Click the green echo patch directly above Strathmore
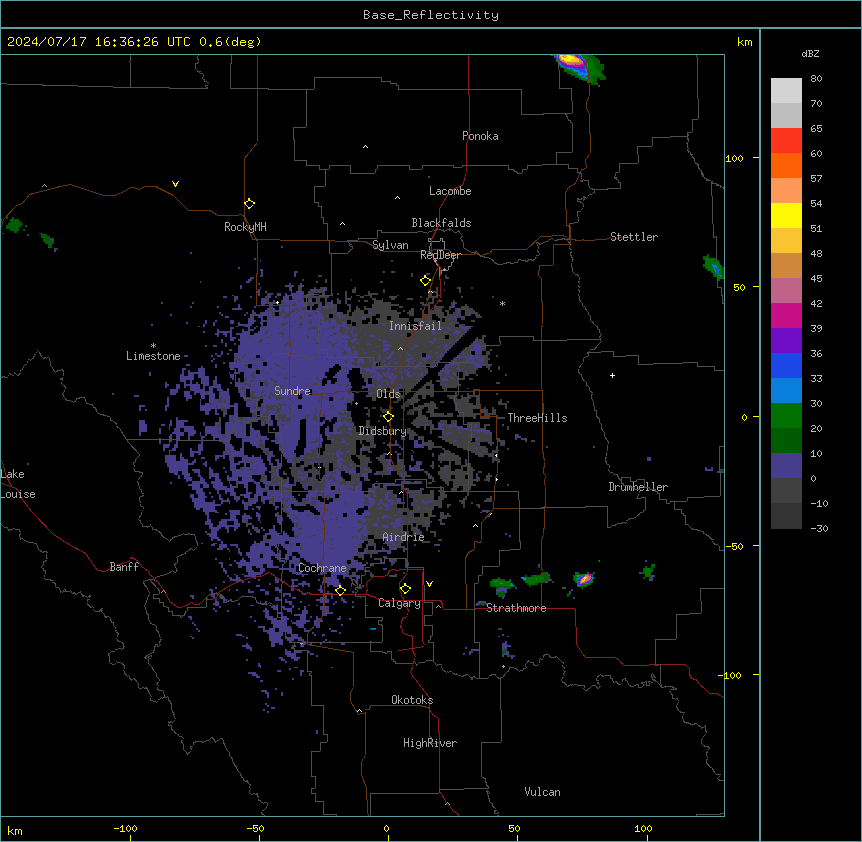Image resolution: width=862 pixels, height=842 pixels. tap(501, 585)
